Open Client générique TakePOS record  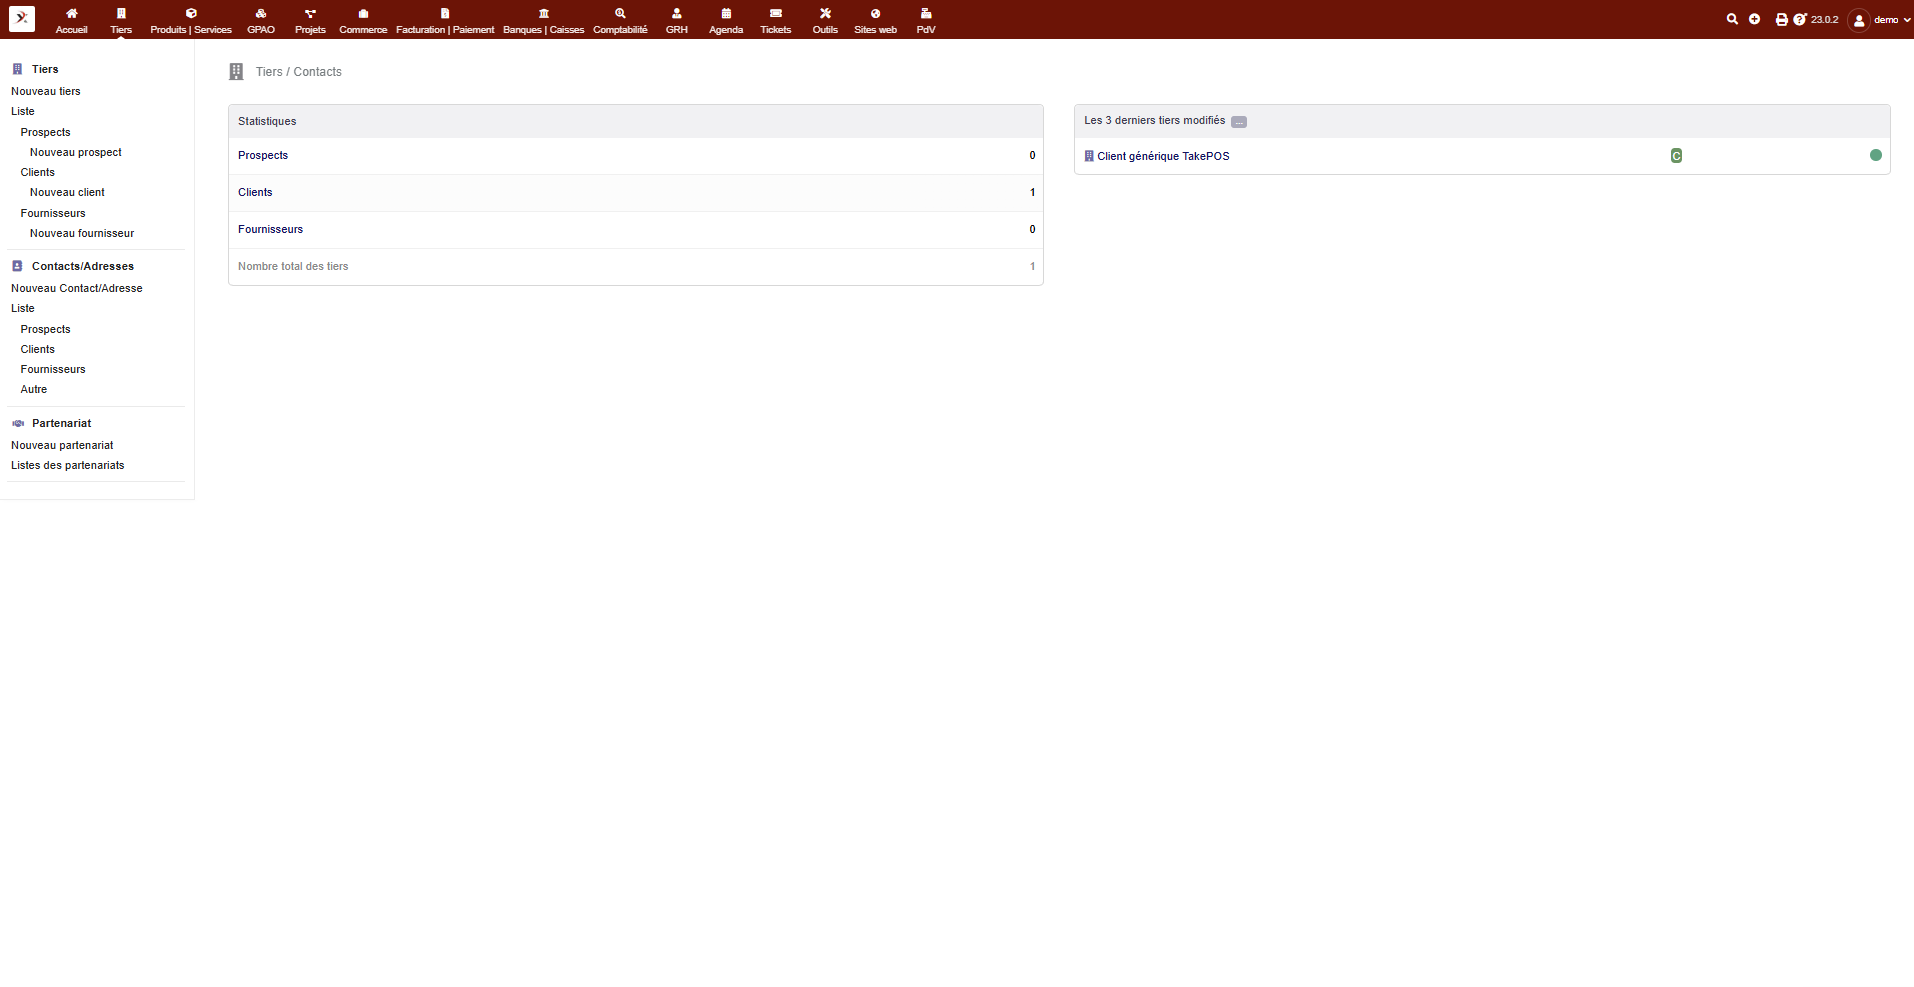click(x=1163, y=156)
